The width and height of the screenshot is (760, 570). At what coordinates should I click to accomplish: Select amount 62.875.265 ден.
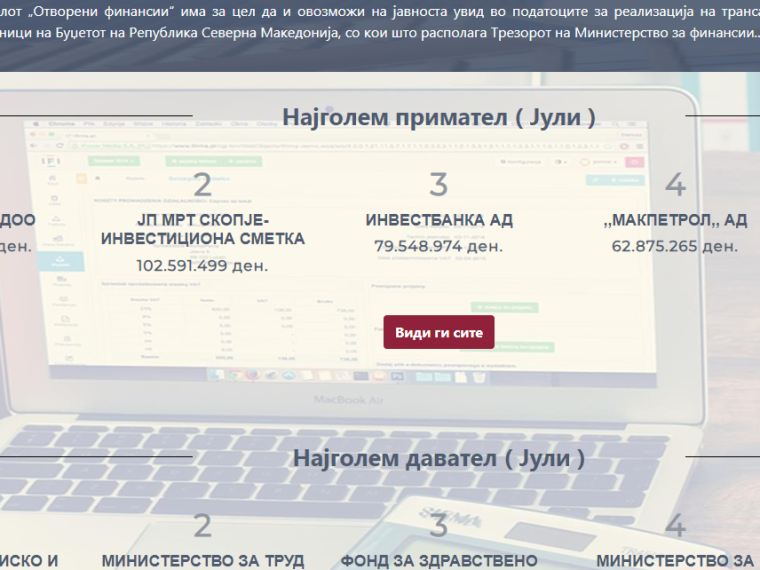pos(675,246)
